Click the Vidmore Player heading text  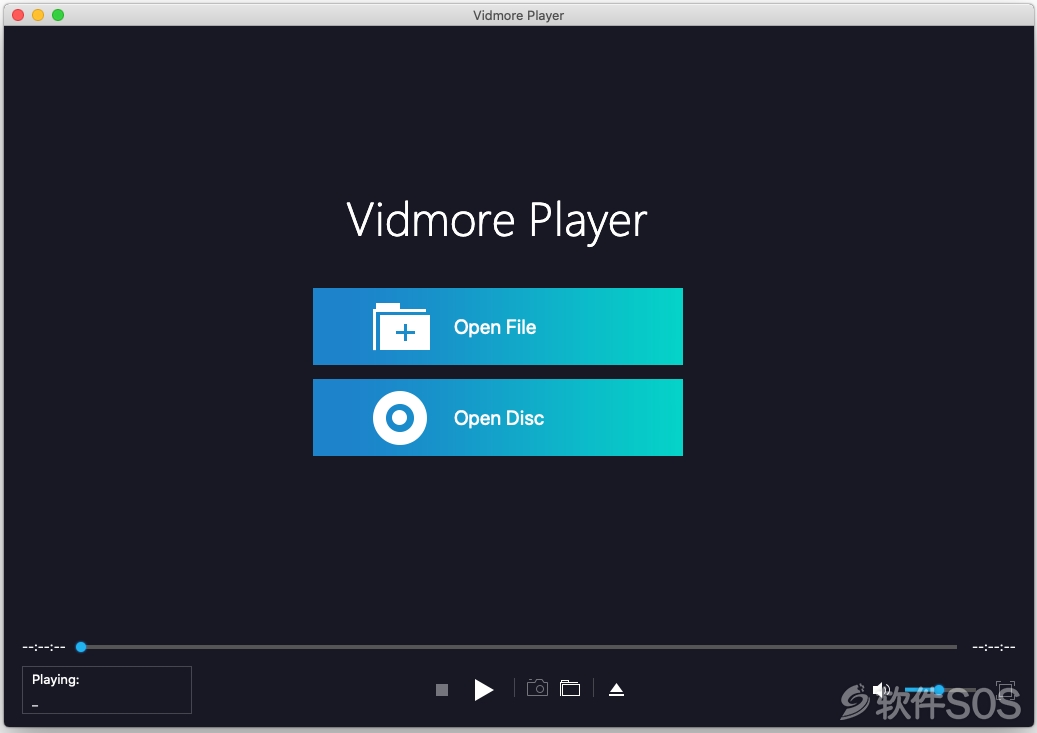[x=497, y=220]
